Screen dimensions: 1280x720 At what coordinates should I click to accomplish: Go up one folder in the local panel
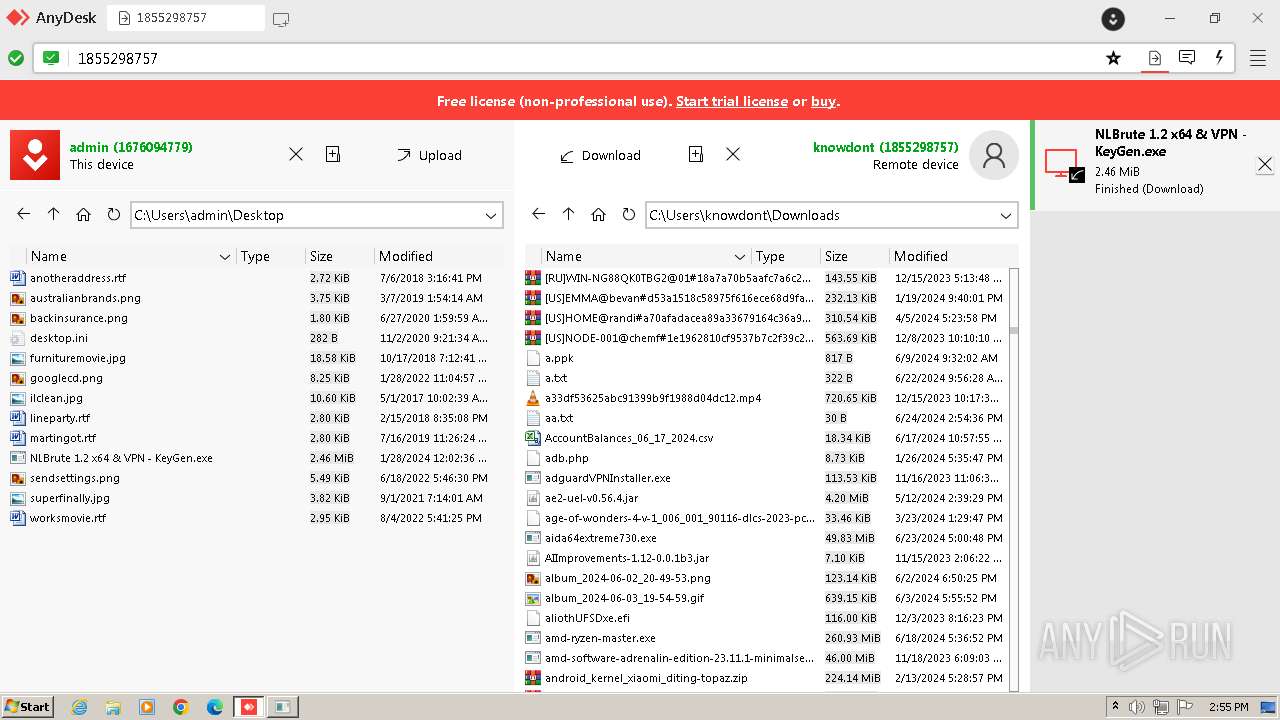pyautogui.click(x=54, y=214)
